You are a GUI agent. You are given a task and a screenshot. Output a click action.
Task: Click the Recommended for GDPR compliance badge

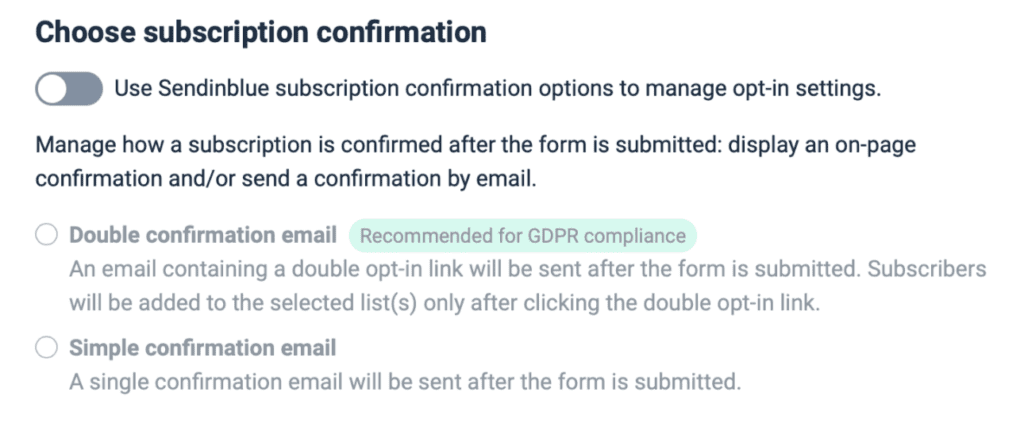[x=522, y=236]
